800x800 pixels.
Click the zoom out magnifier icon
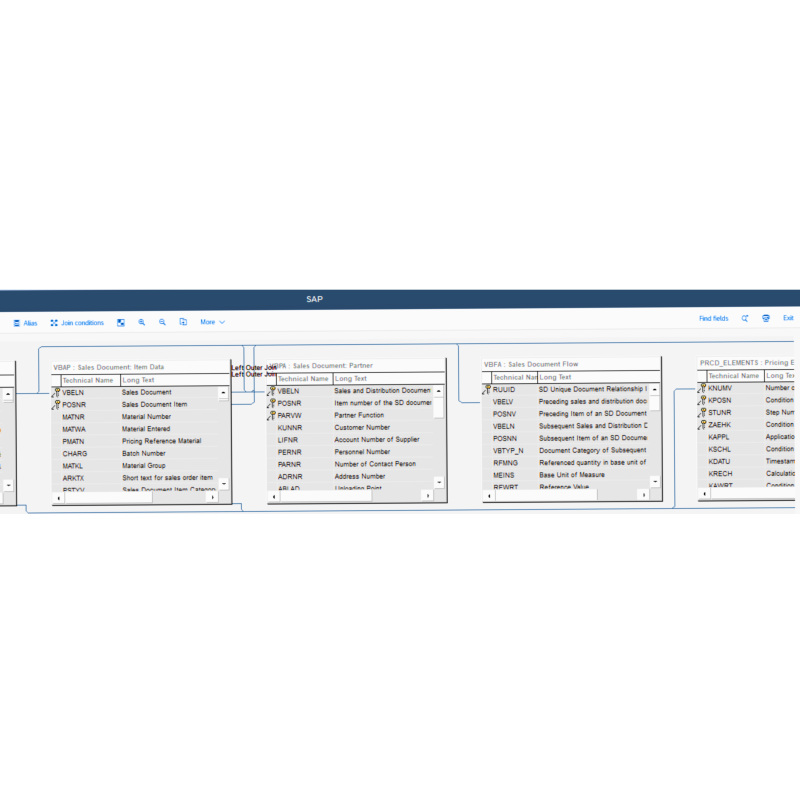pos(162,323)
